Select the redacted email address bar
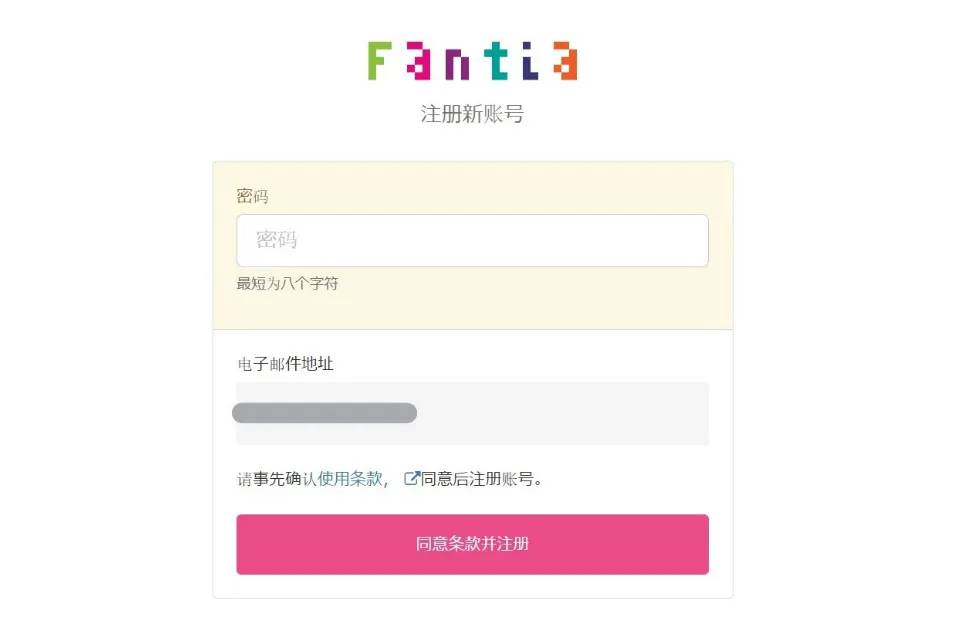Image resolution: width=960 pixels, height=640 pixels. (x=324, y=413)
